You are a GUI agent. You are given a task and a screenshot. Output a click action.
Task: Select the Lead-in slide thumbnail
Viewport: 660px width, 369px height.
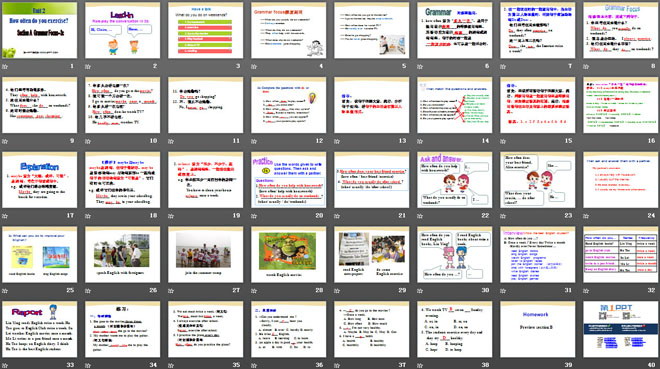click(x=122, y=30)
